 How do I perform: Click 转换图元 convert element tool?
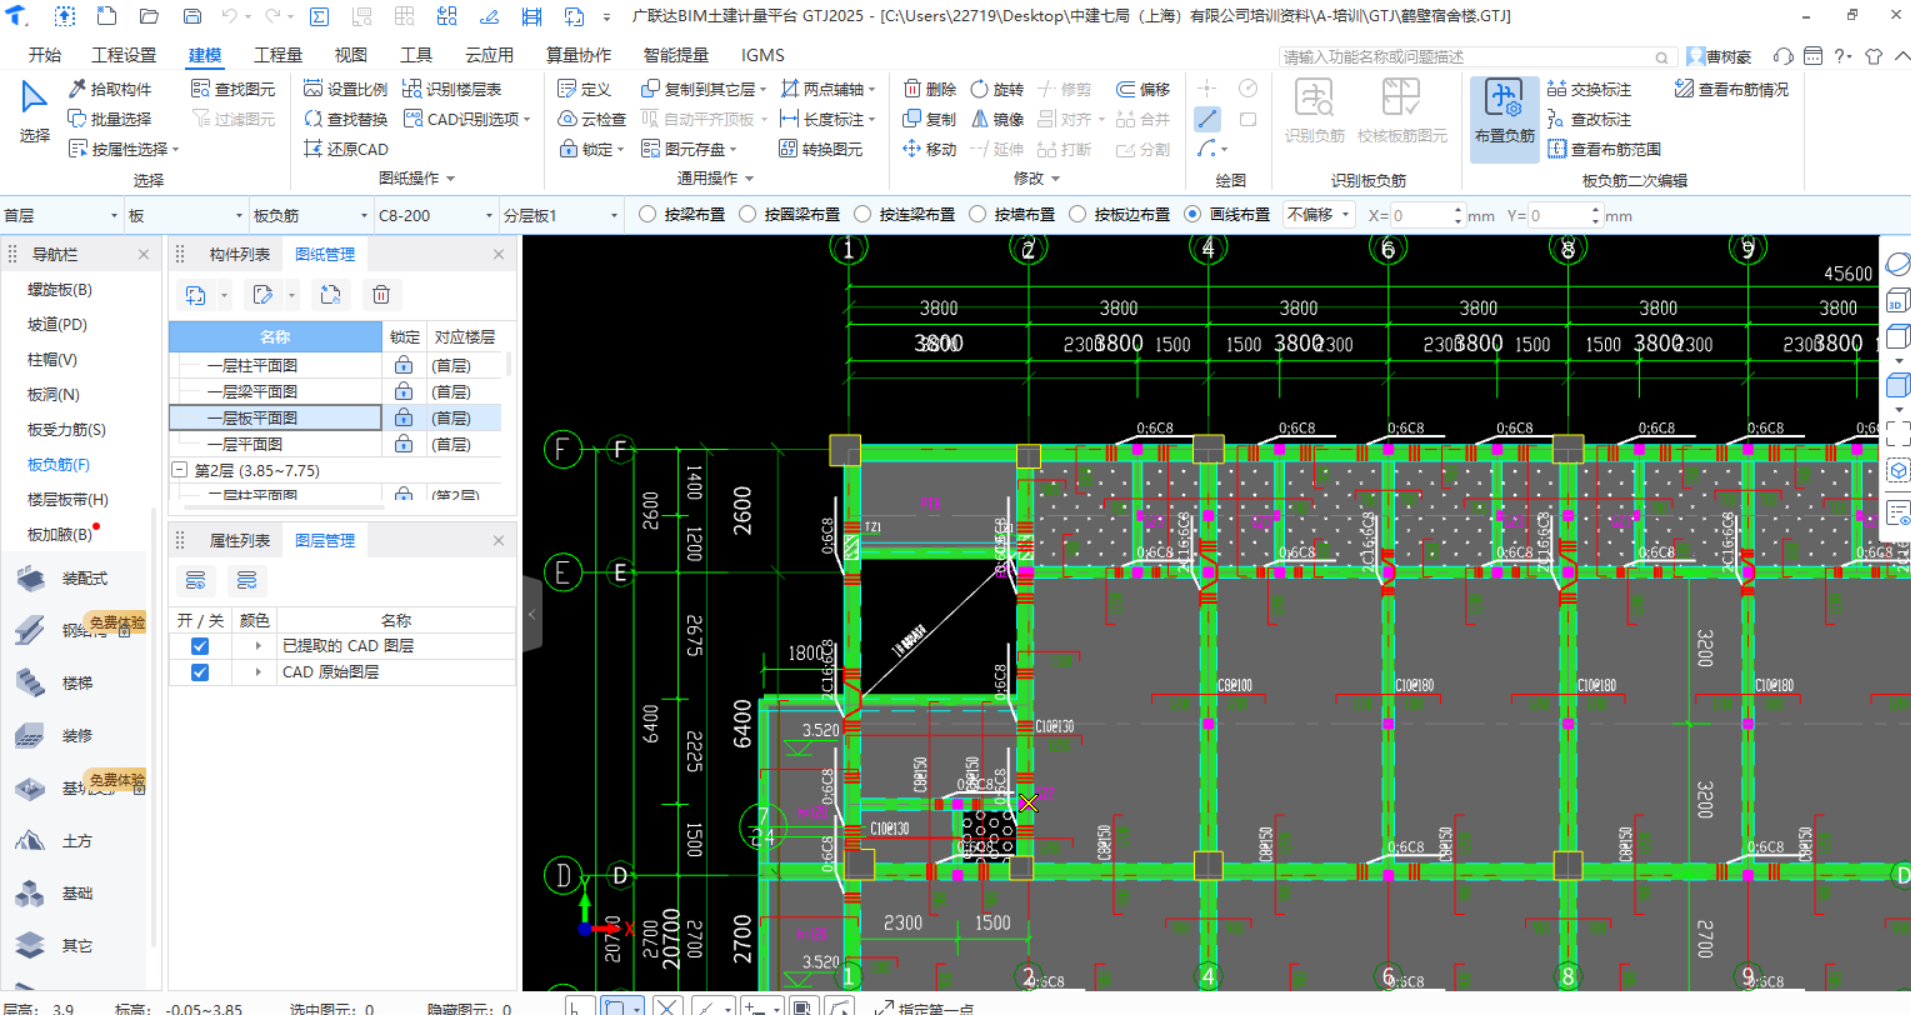821,149
